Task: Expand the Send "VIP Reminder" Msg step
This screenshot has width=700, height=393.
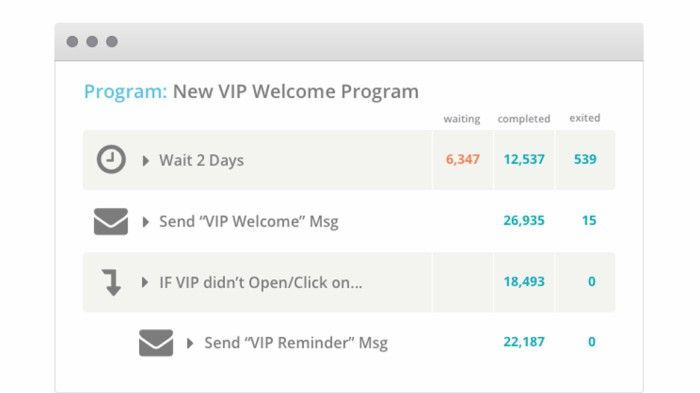Action: [190, 343]
